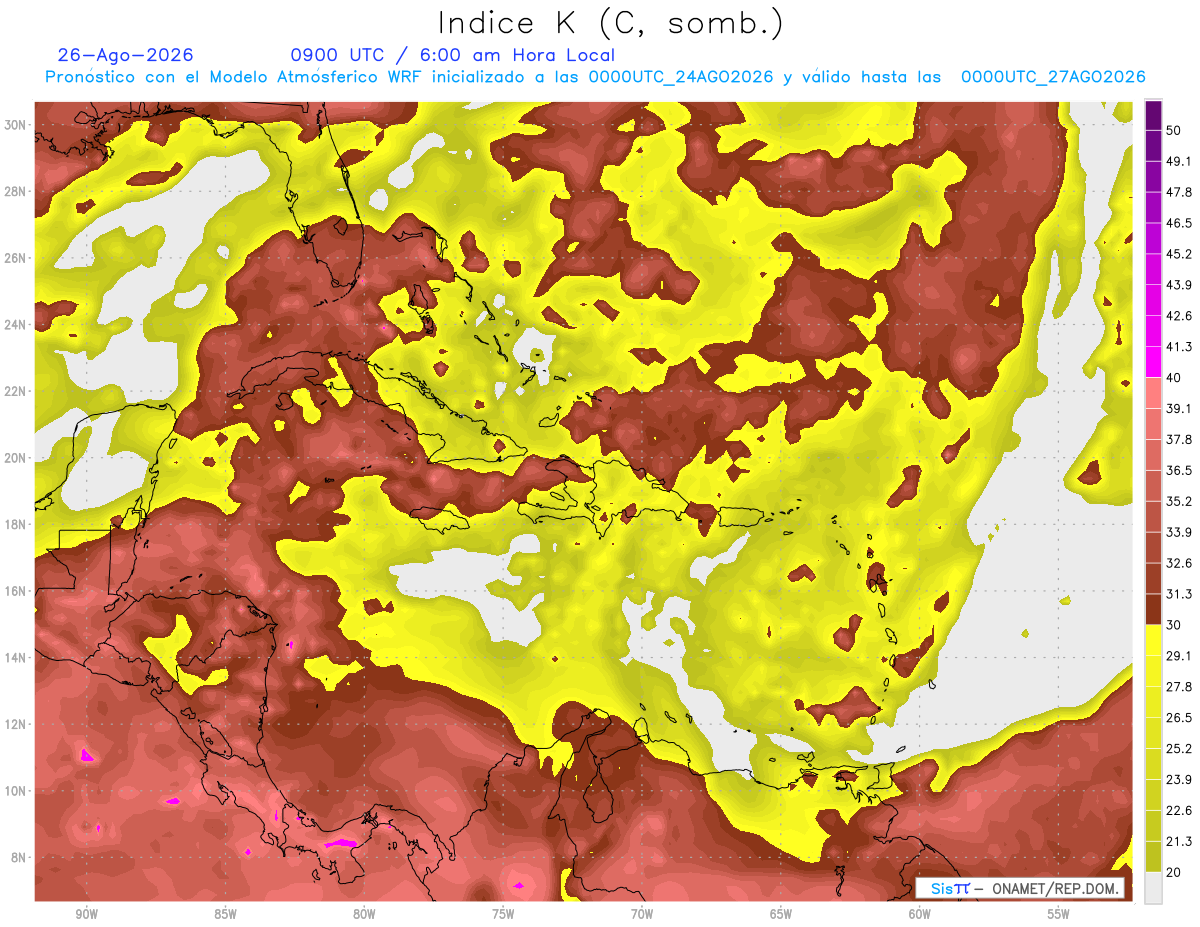
Task: Click the colorbar value label '21.3'
Action: pyautogui.click(x=1179, y=842)
